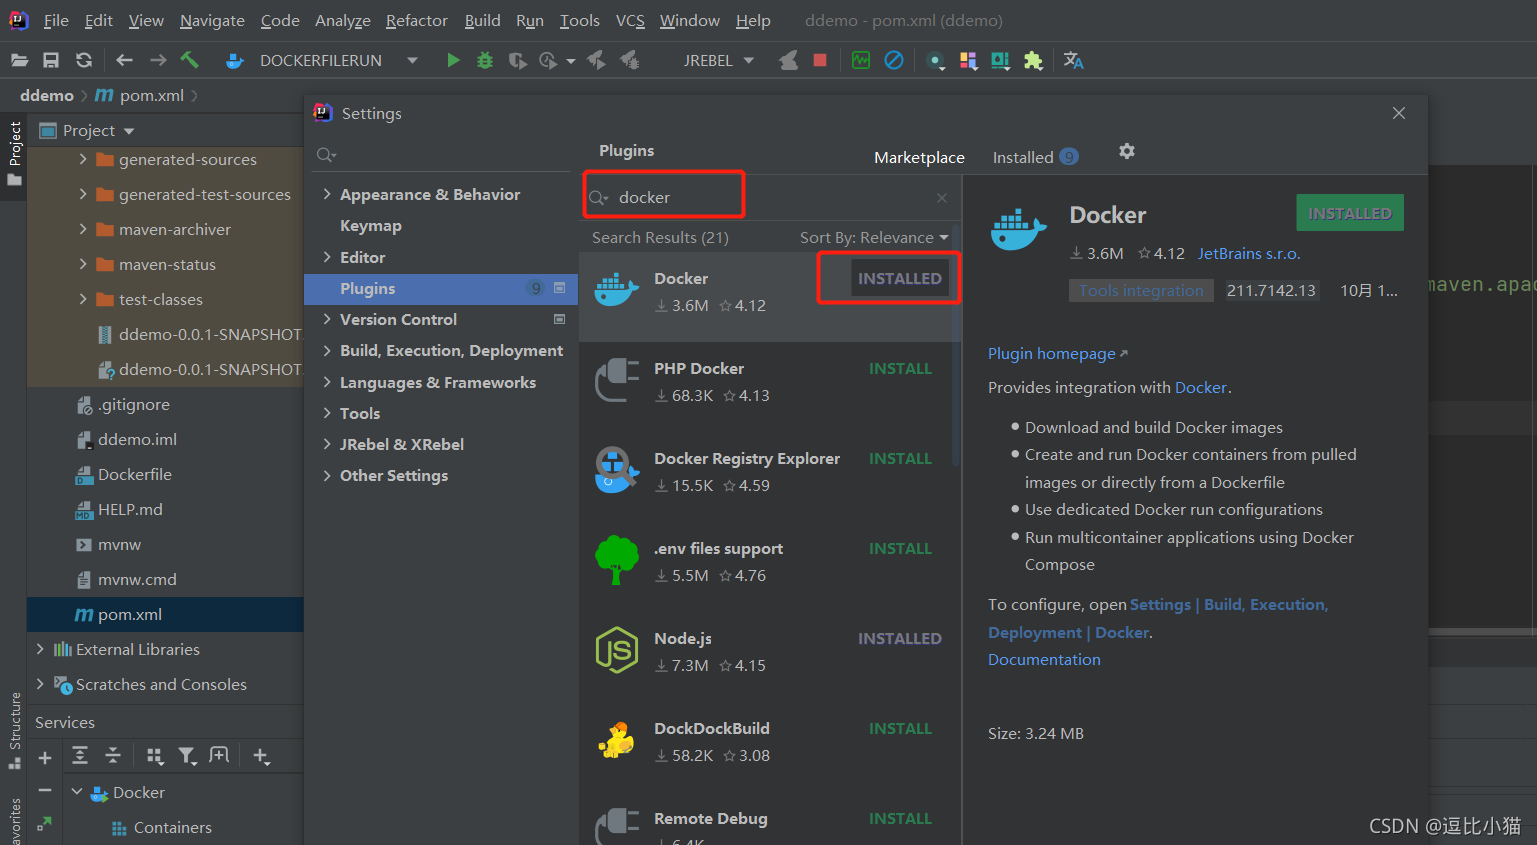This screenshot has height=845, width=1537.
Task: Switch to the Installed plugins tab
Action: [x=1035, y=157]
